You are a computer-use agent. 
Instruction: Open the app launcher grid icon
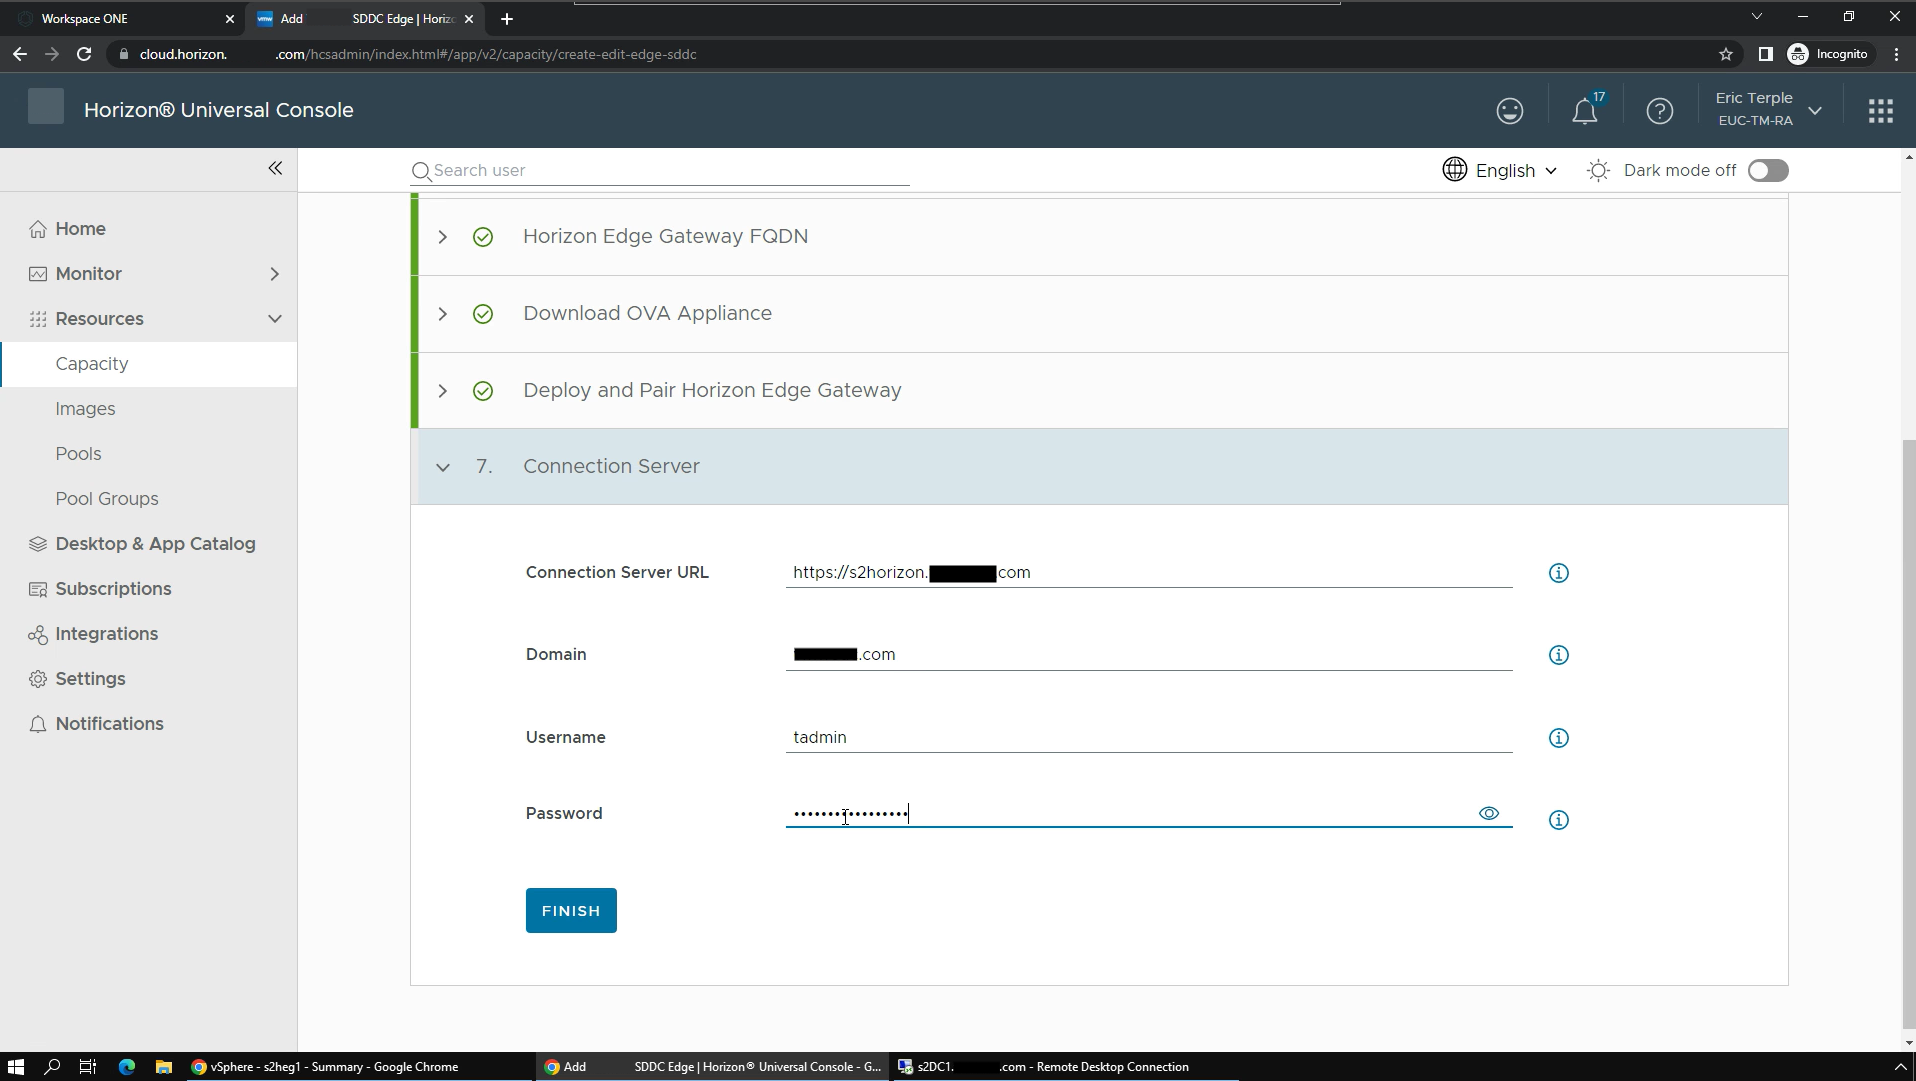point(1880,110)
